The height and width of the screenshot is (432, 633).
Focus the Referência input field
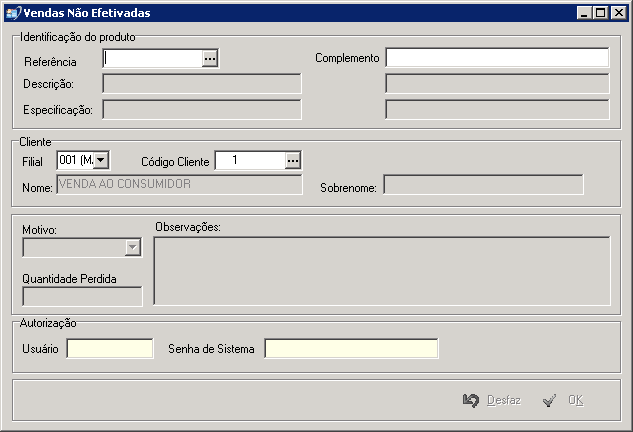coord(153,59)
